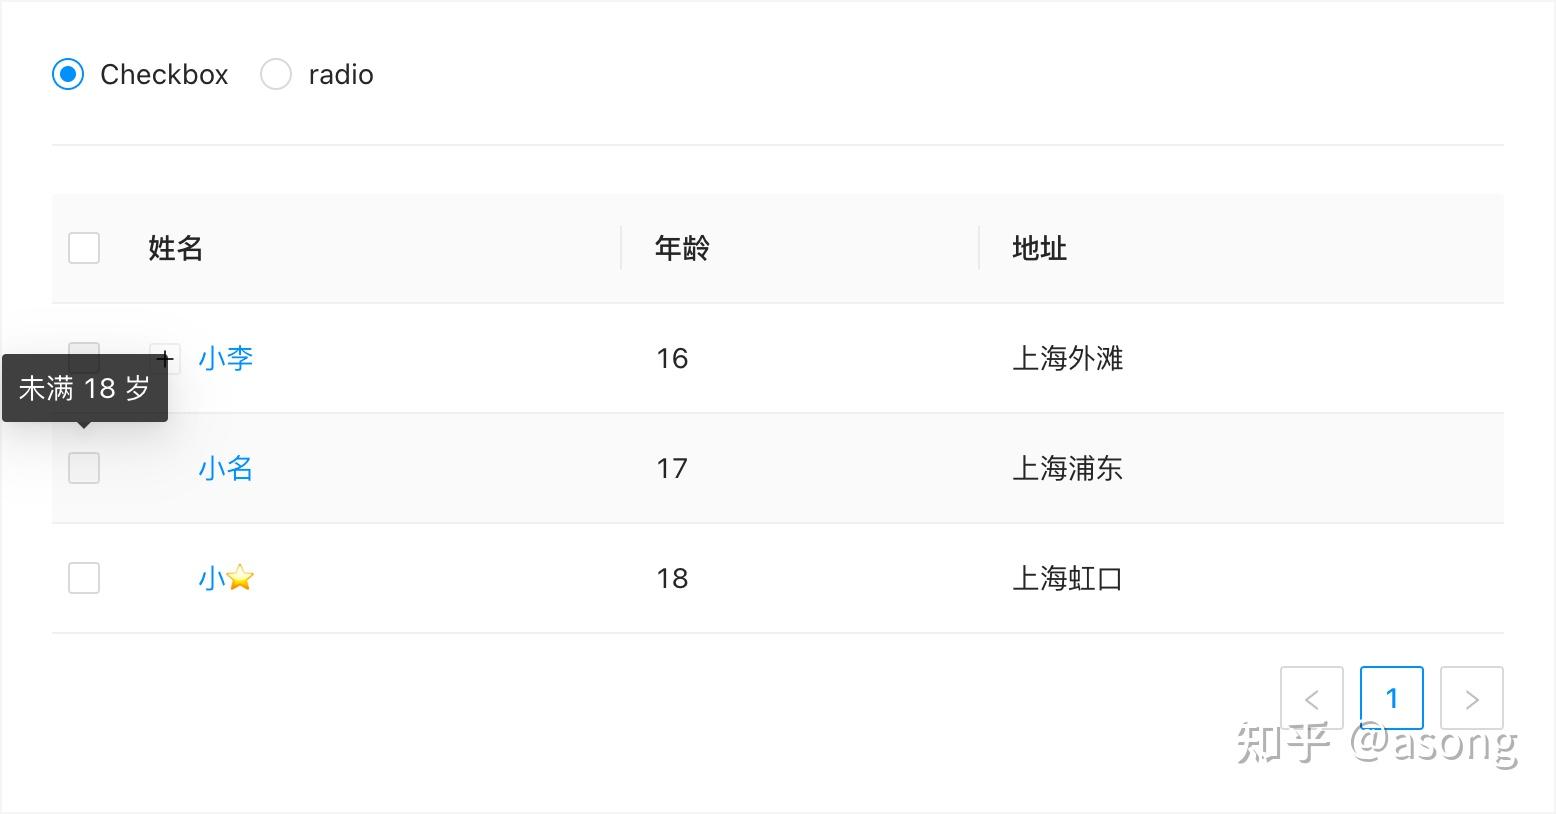Select page 1 in pagination
Screen dimensions: 1556x814
coord(1391,698)
